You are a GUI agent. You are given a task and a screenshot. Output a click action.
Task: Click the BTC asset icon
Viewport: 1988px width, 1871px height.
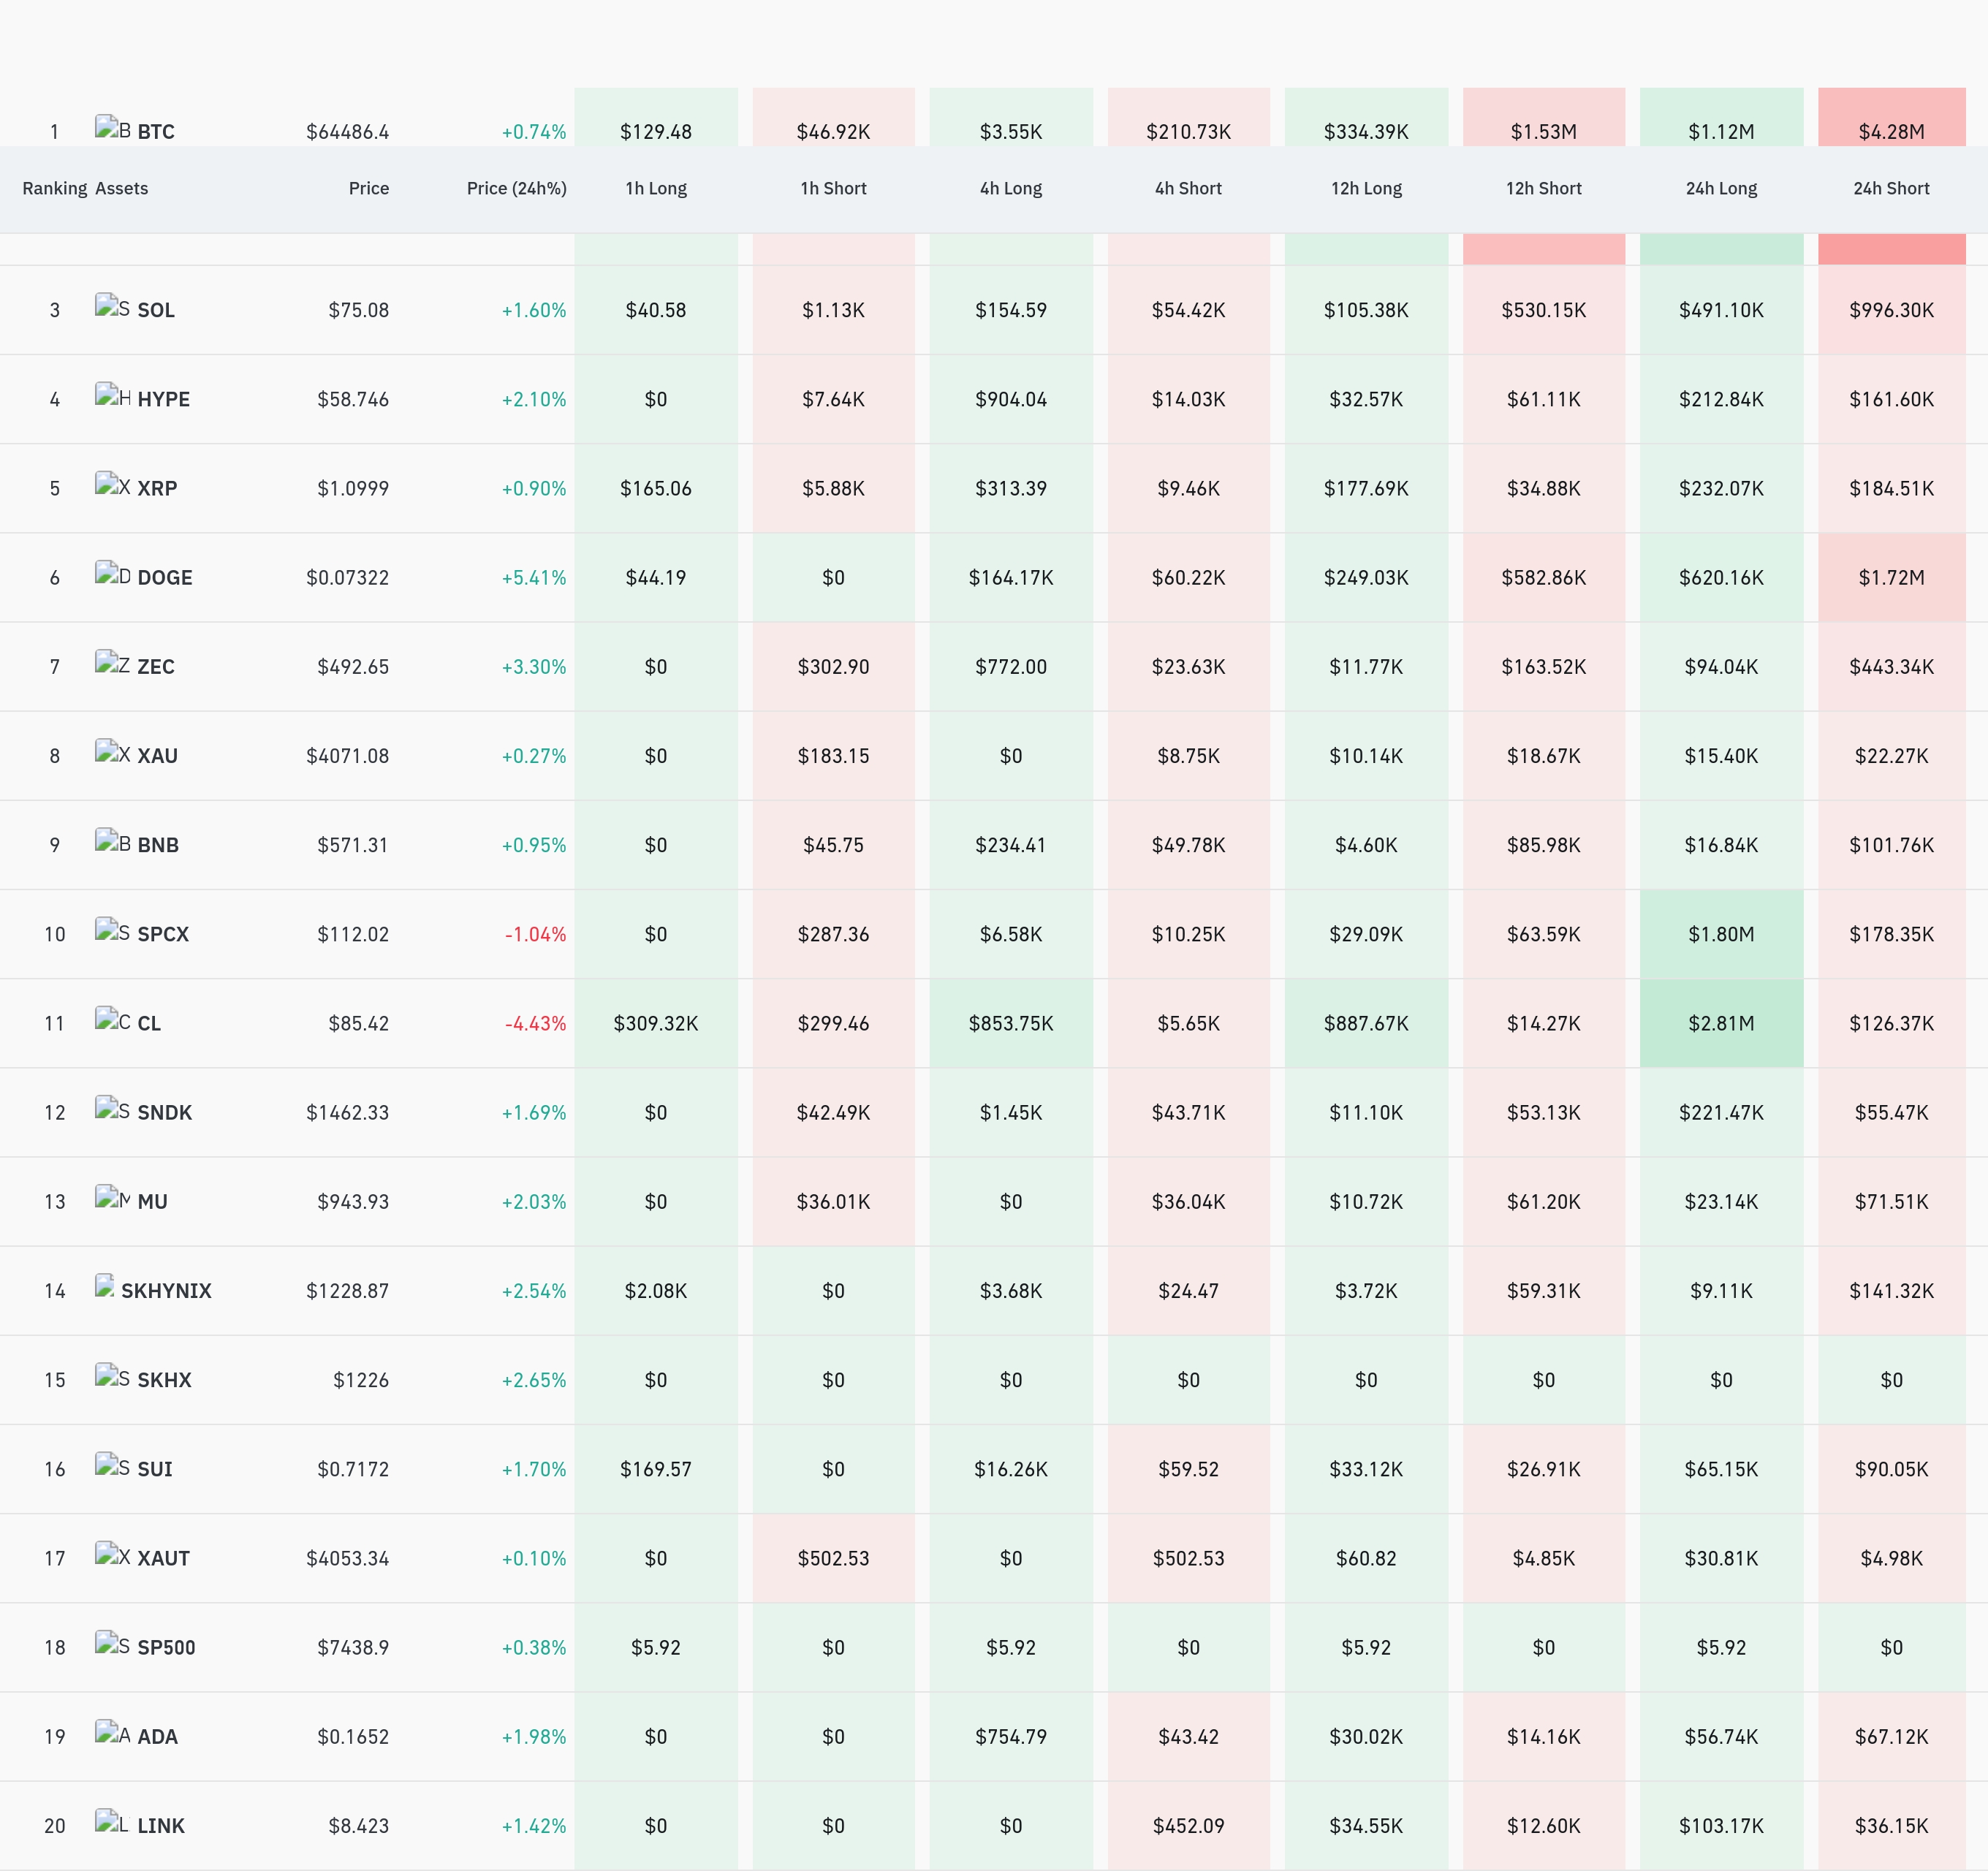[x=113, y=128]
